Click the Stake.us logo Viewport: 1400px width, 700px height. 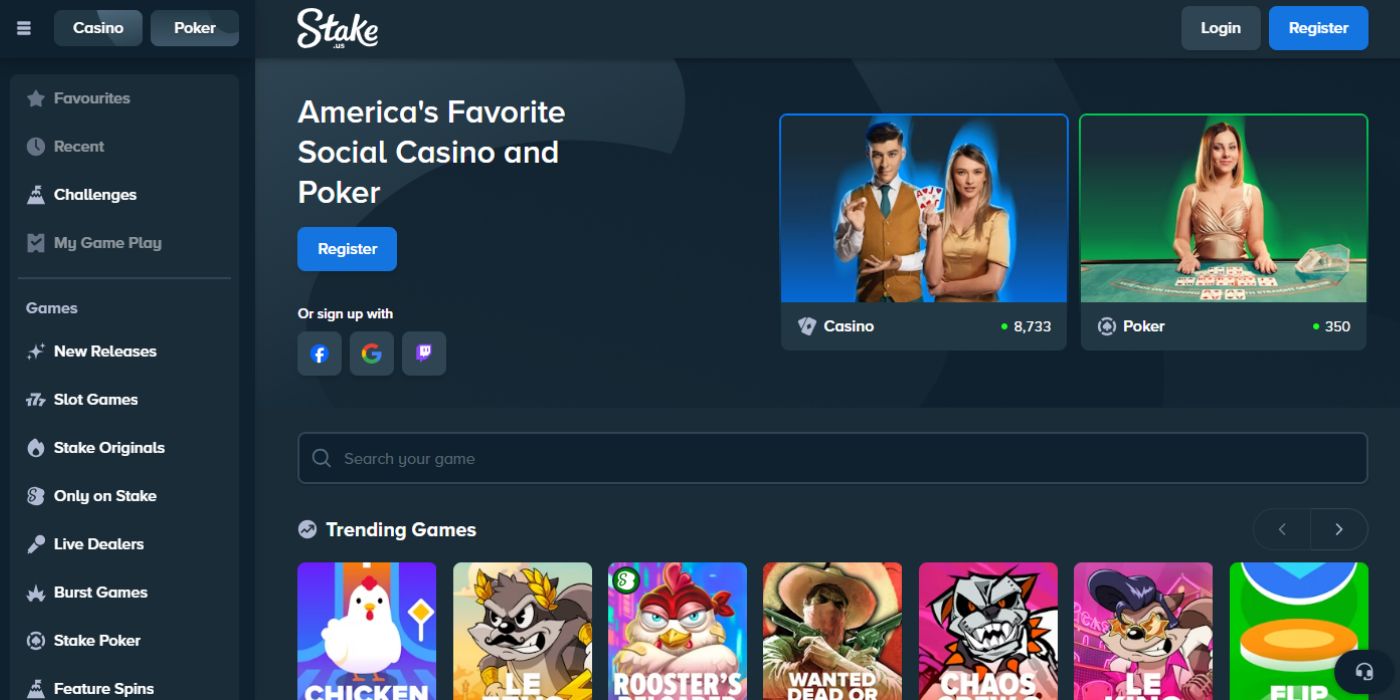coord(337,29)
